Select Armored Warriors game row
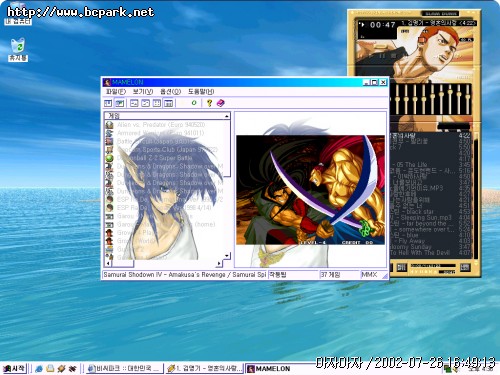Viewport: 500px width, 375px height. click(x=160, y=133)
